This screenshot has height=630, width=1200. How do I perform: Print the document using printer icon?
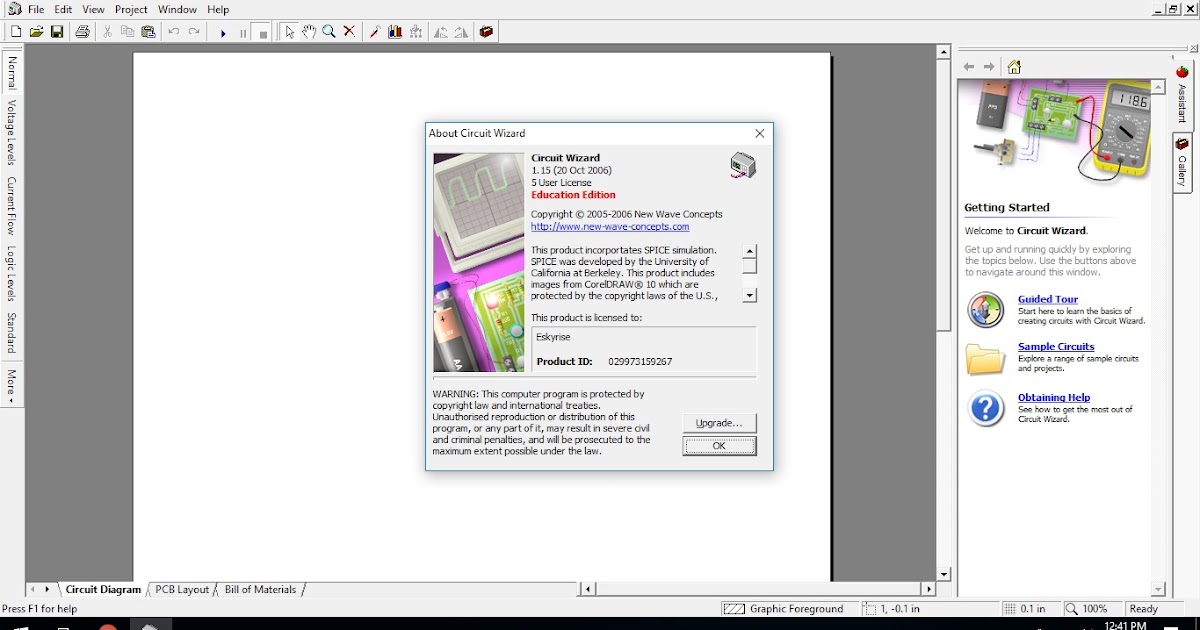coord(83,32)
